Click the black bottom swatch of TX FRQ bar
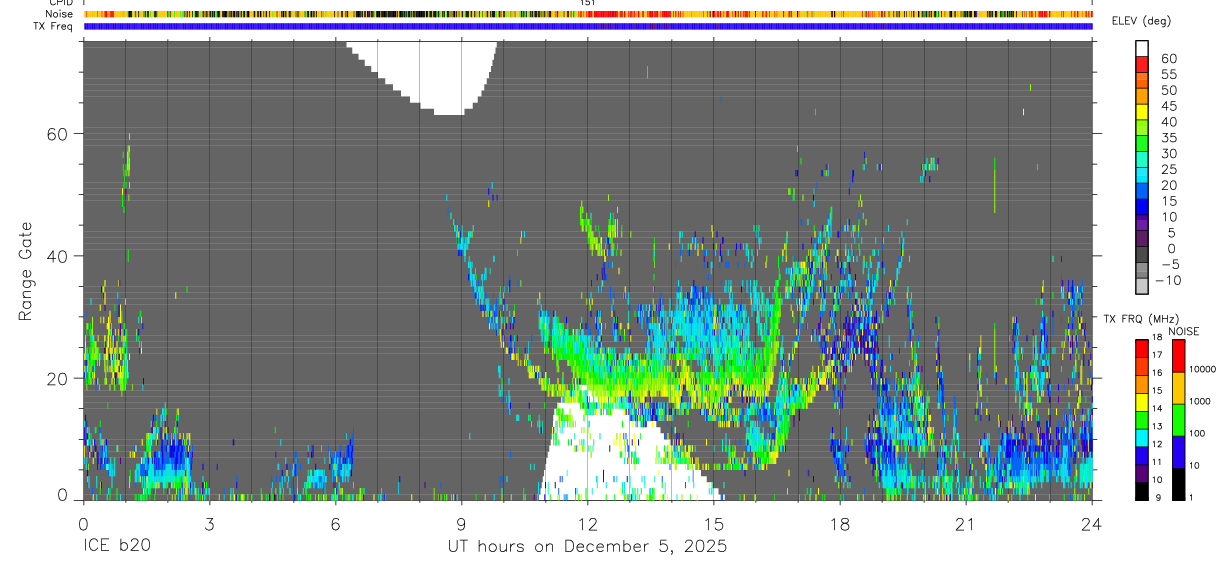The width and height of the screenshot is (1228, 567). coord(1142,491)
